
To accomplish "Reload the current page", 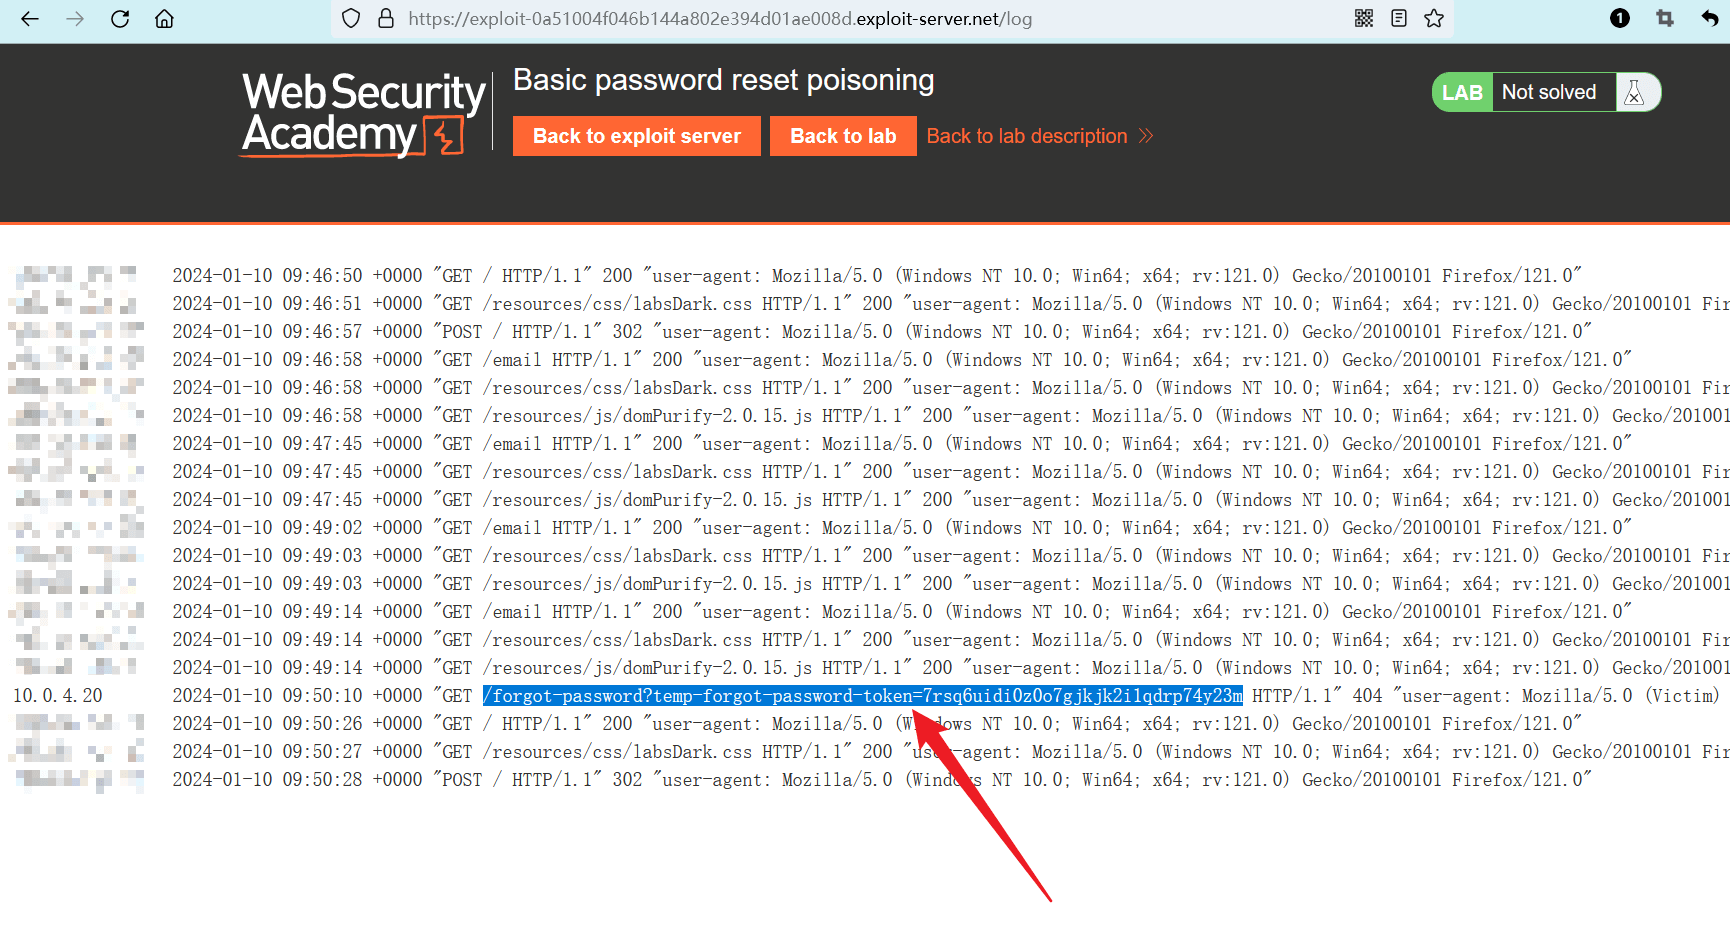I will (120, 19).
